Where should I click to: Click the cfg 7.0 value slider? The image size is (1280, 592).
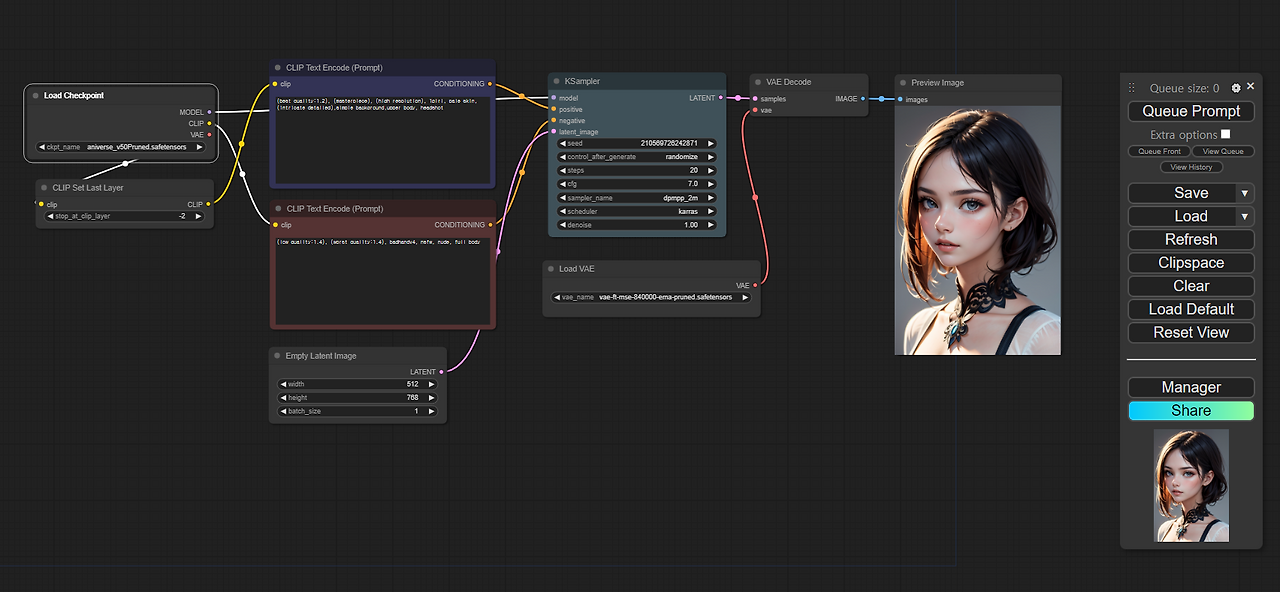click(637, 184)
